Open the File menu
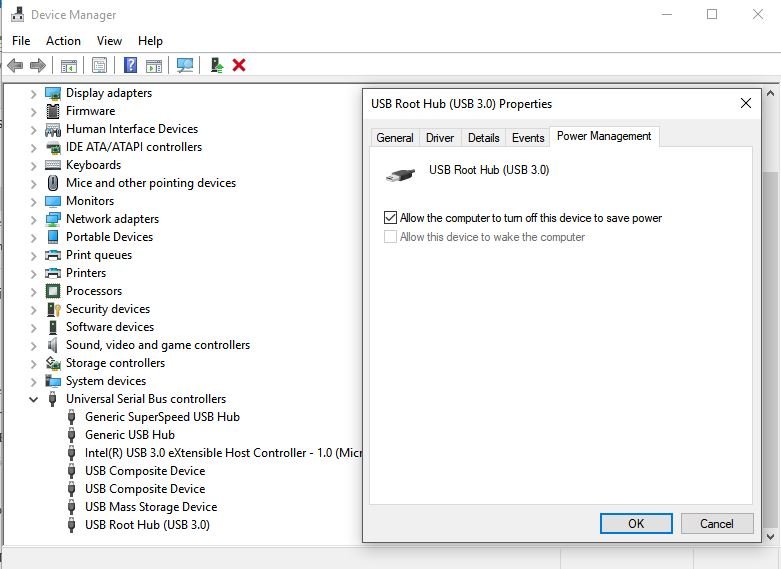This screenshot has width=781, height=569. click(x=21, y=41)
